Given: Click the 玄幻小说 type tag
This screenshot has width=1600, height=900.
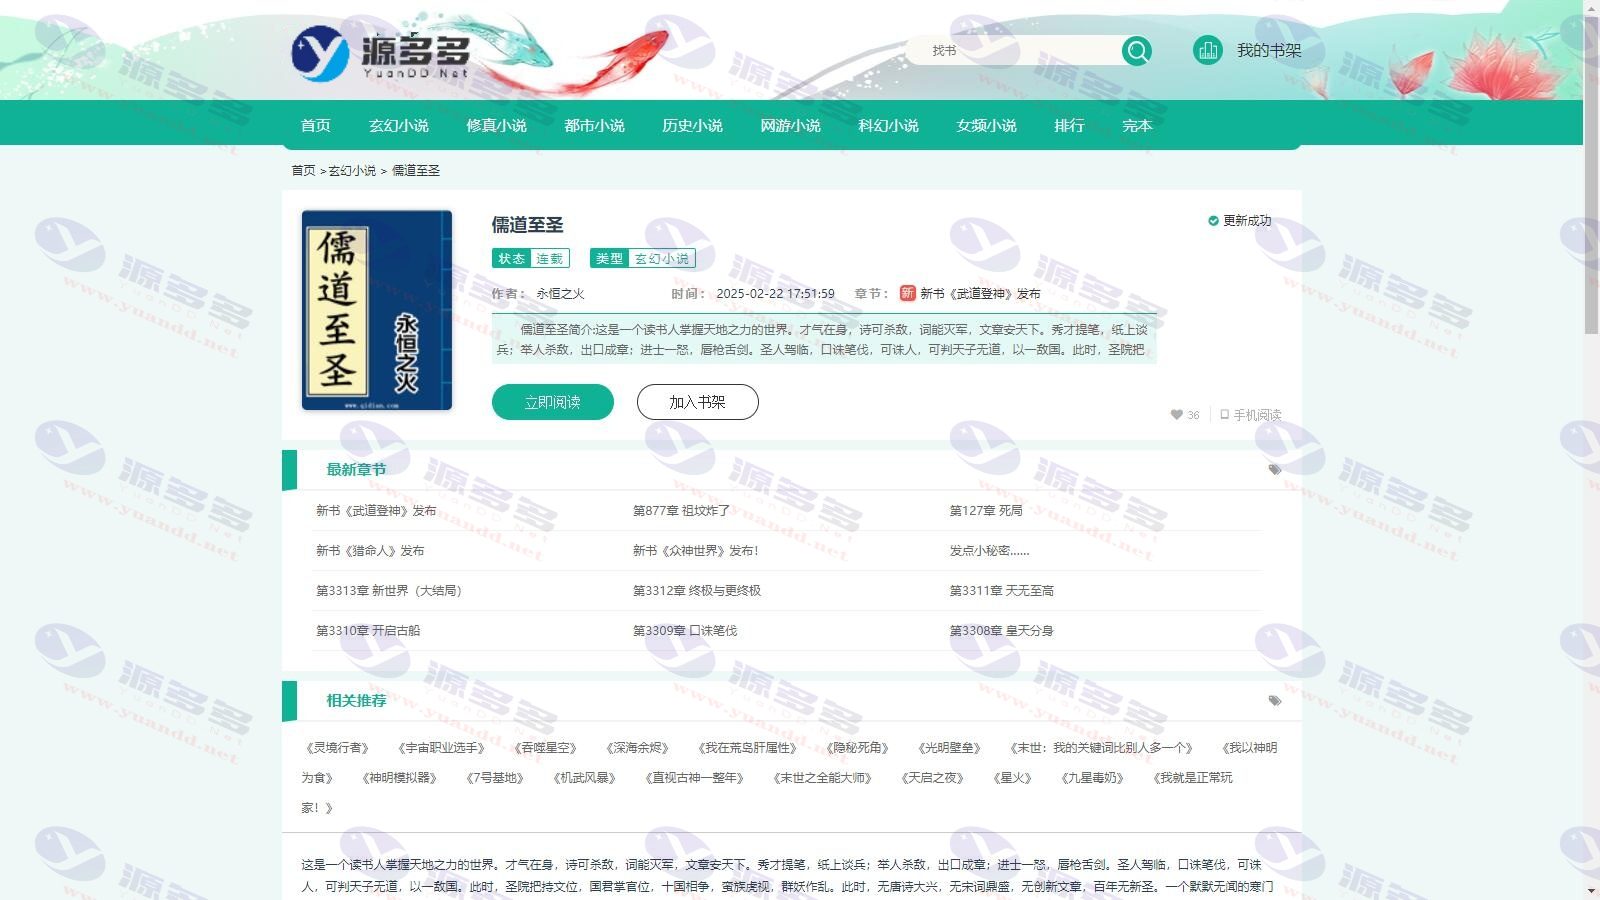Looking at the screenshot, I should click(662, 259).
